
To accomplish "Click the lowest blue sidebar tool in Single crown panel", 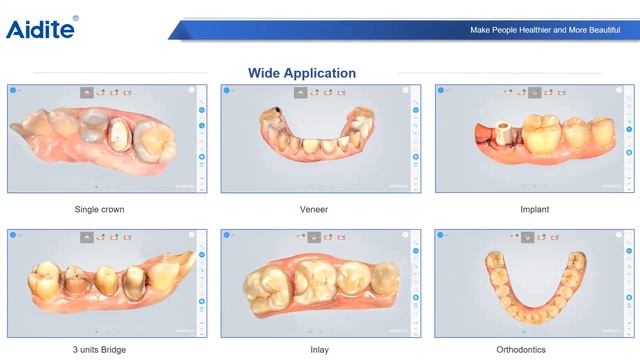I will coord(202,157).
